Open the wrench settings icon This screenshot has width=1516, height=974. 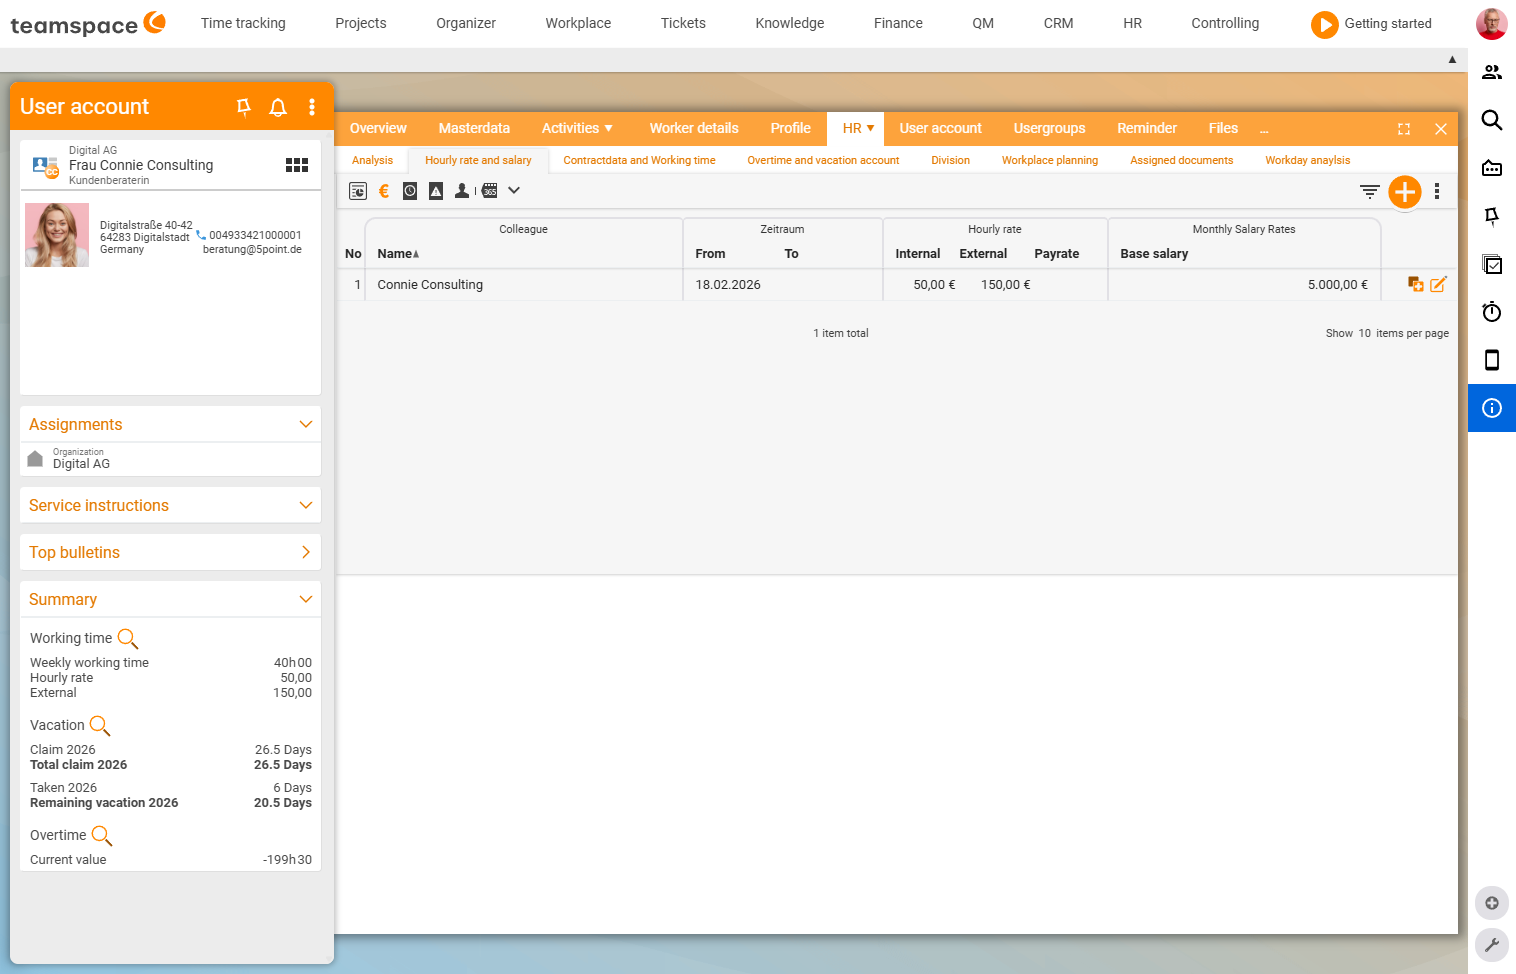(1492, 945)
